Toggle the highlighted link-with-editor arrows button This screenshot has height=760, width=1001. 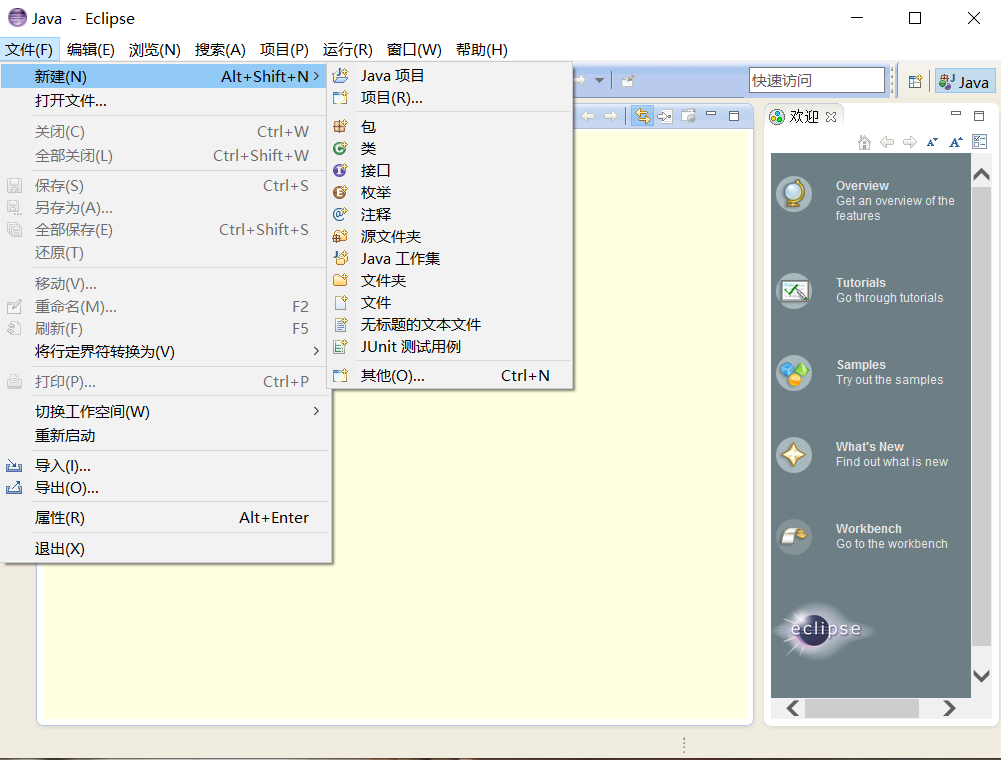pyautogui.click(x=642, y=116)
